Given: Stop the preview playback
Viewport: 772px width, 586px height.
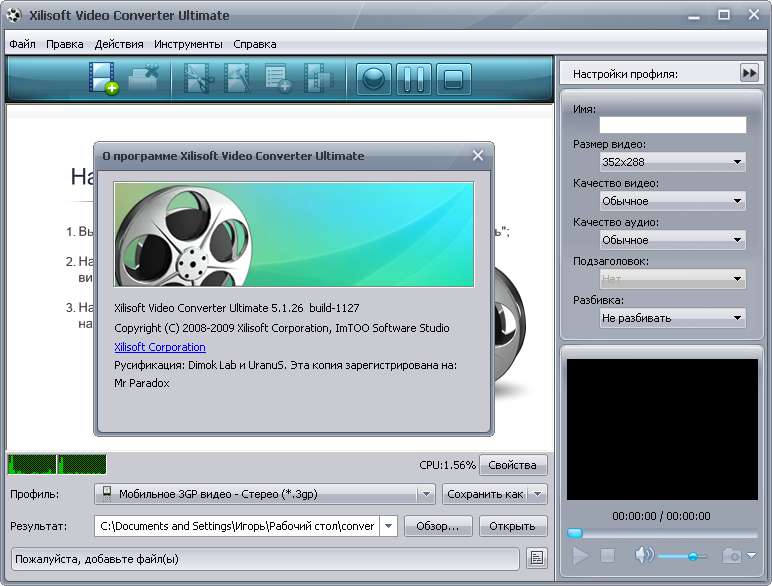Looking at the screenshot, I should click(x=608, y=556).
